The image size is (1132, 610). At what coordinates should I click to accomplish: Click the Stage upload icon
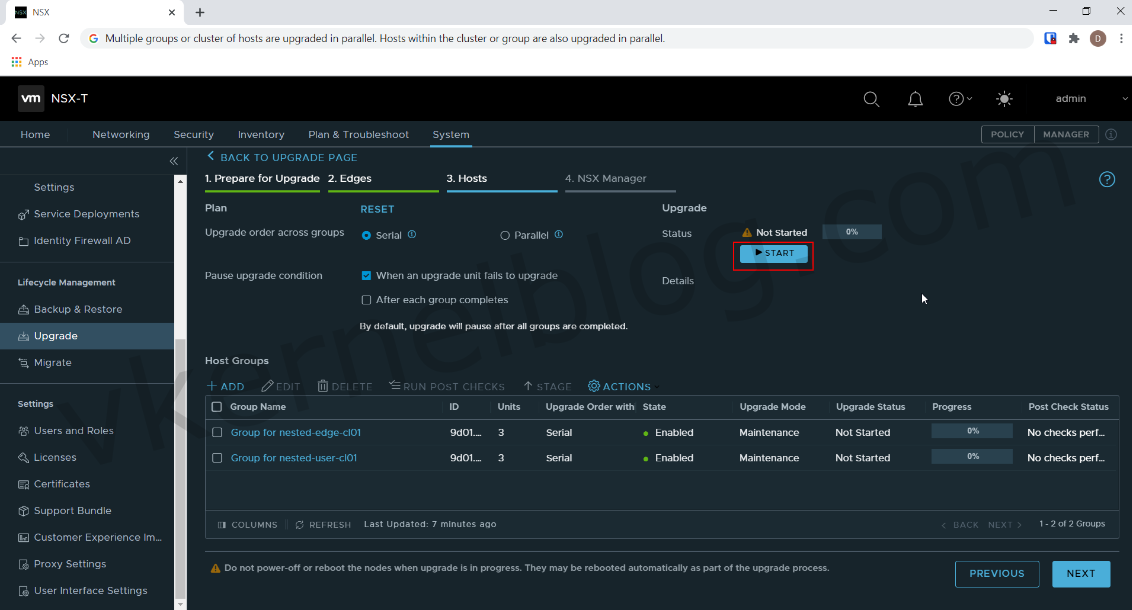pos(548,386)
